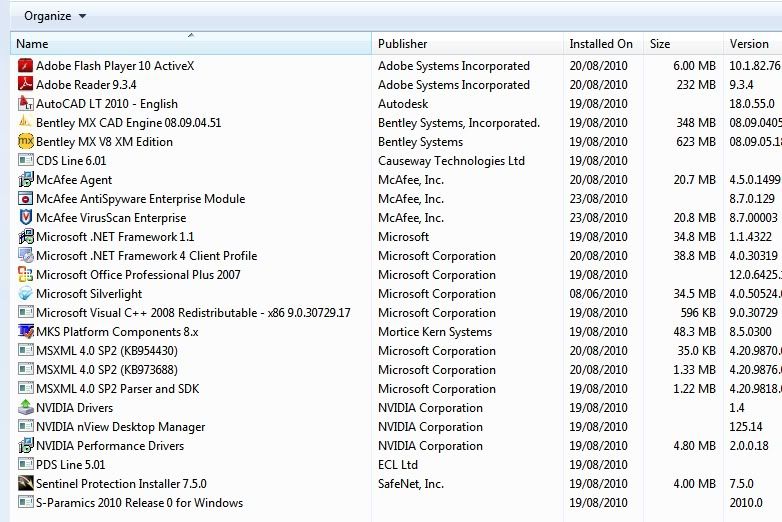Select 'Adobe Reader 9.3.4' program name
The width and height of the screenshot is (782, 522).
[86, 85]
